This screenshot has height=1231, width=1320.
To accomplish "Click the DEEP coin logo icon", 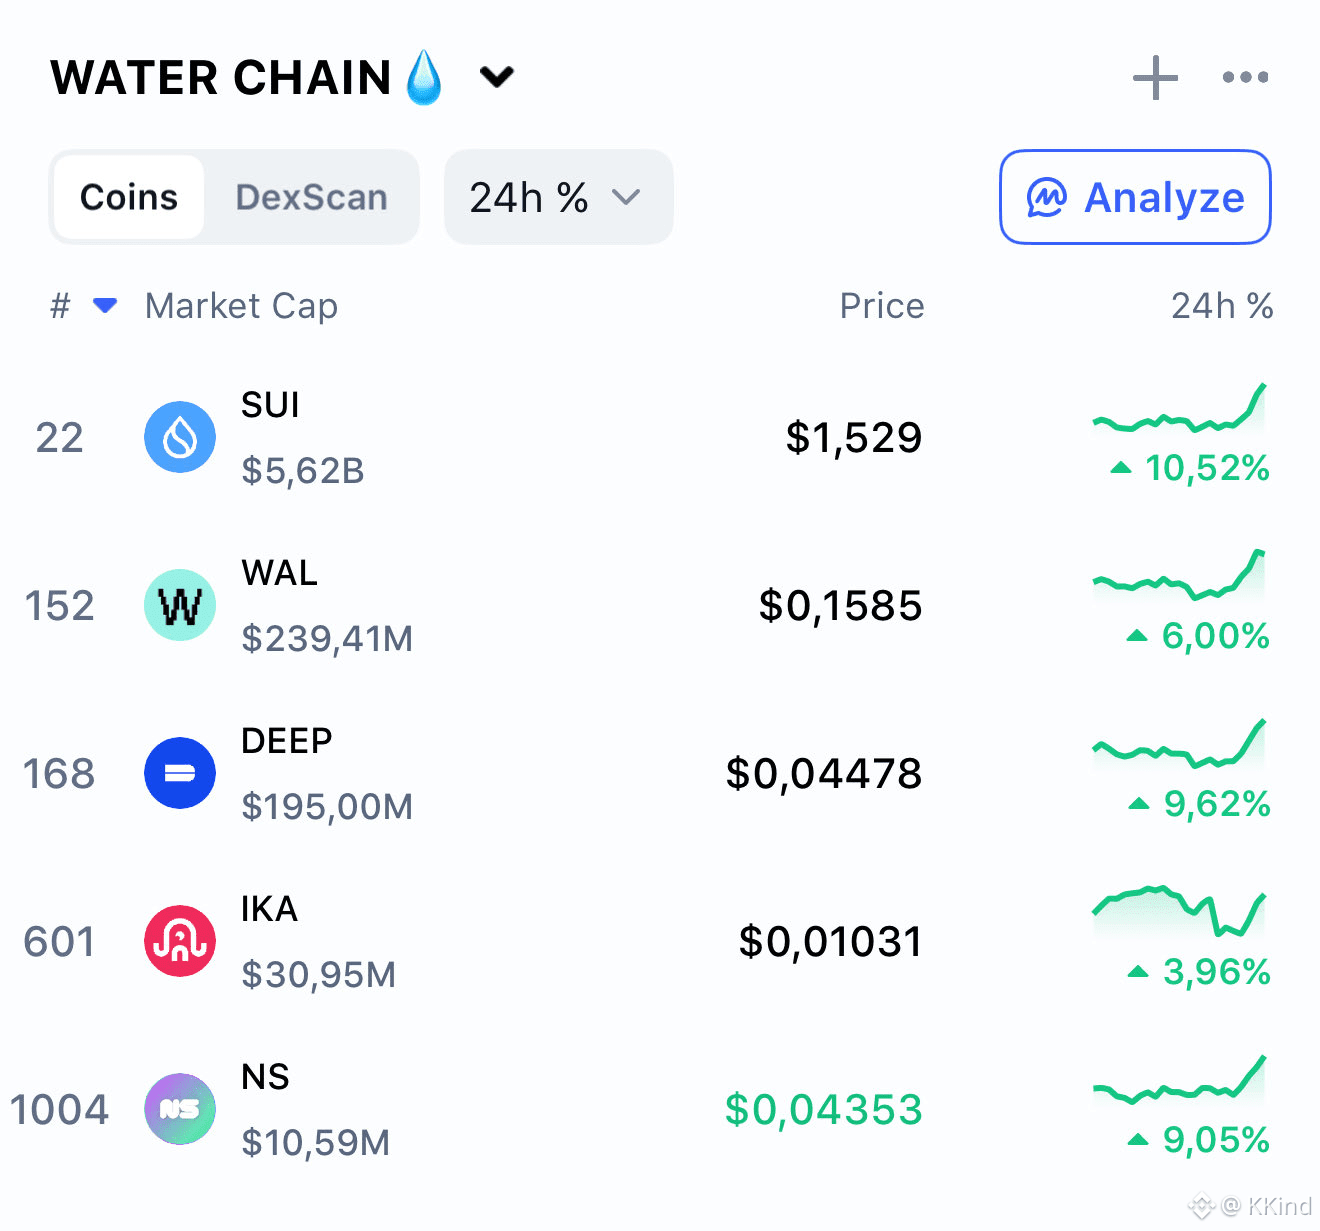I will (180, 773).
